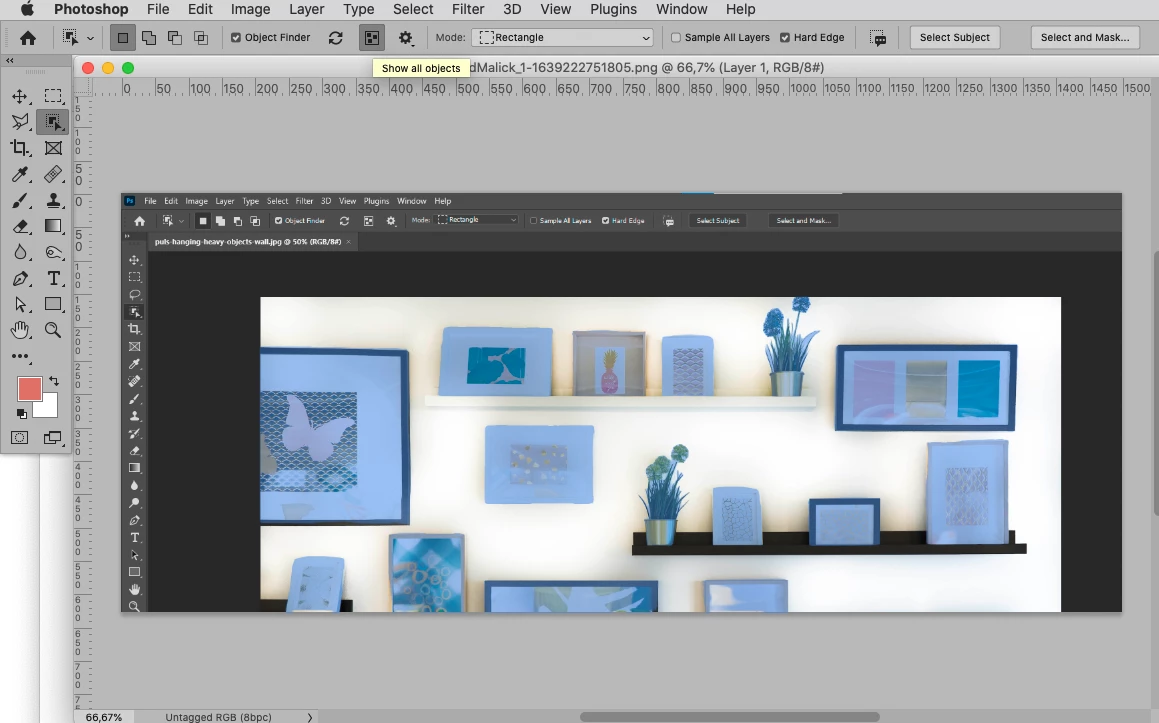This screenshot has width=1159, height=723.
Task: Select the Spot Healing Brush tool
Action: 53,174
